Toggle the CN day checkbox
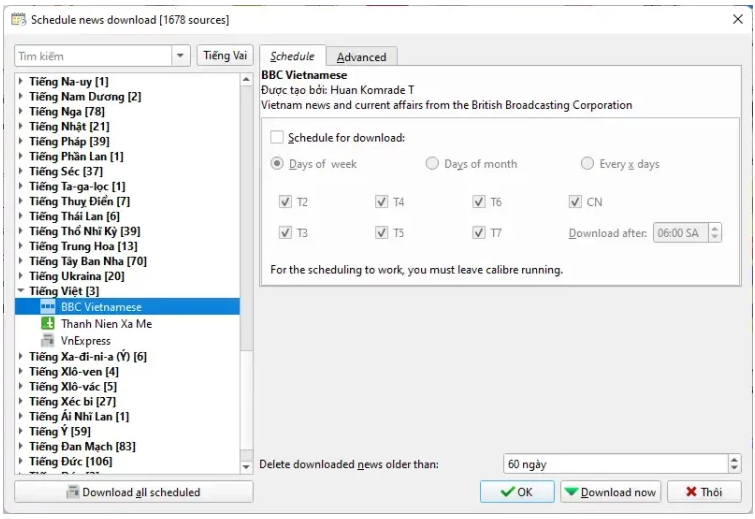755x519 pixels. [x=575, y=202]
